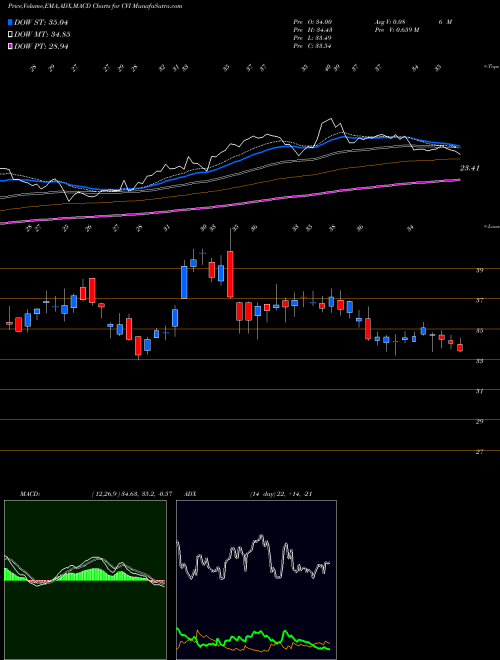The height and width of the screenshot is (660, 500).
Task: Click inside the ADX indicator chart
Action: [x=256, y=580]
